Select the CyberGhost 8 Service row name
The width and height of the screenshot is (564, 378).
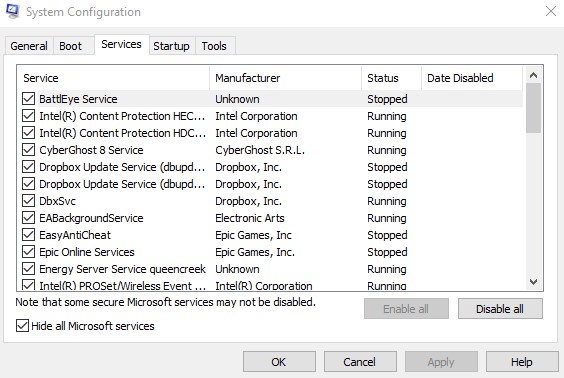coord(91,150)
